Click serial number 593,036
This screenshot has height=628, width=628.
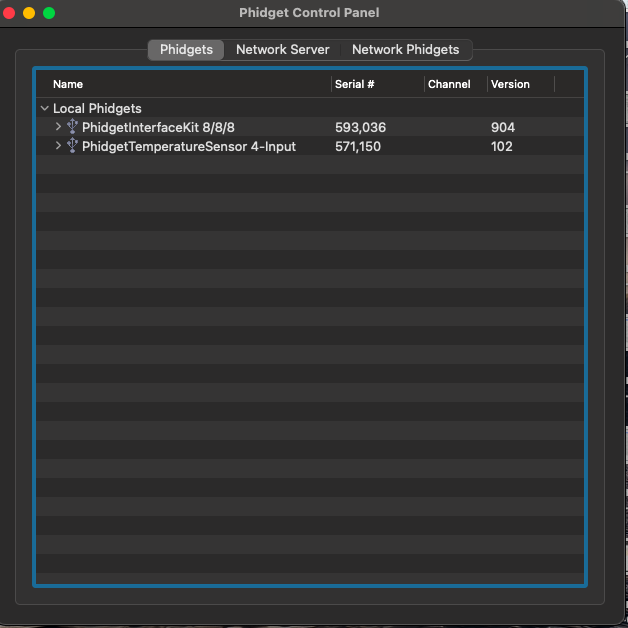pyautogui.click(x=360, y=127)
